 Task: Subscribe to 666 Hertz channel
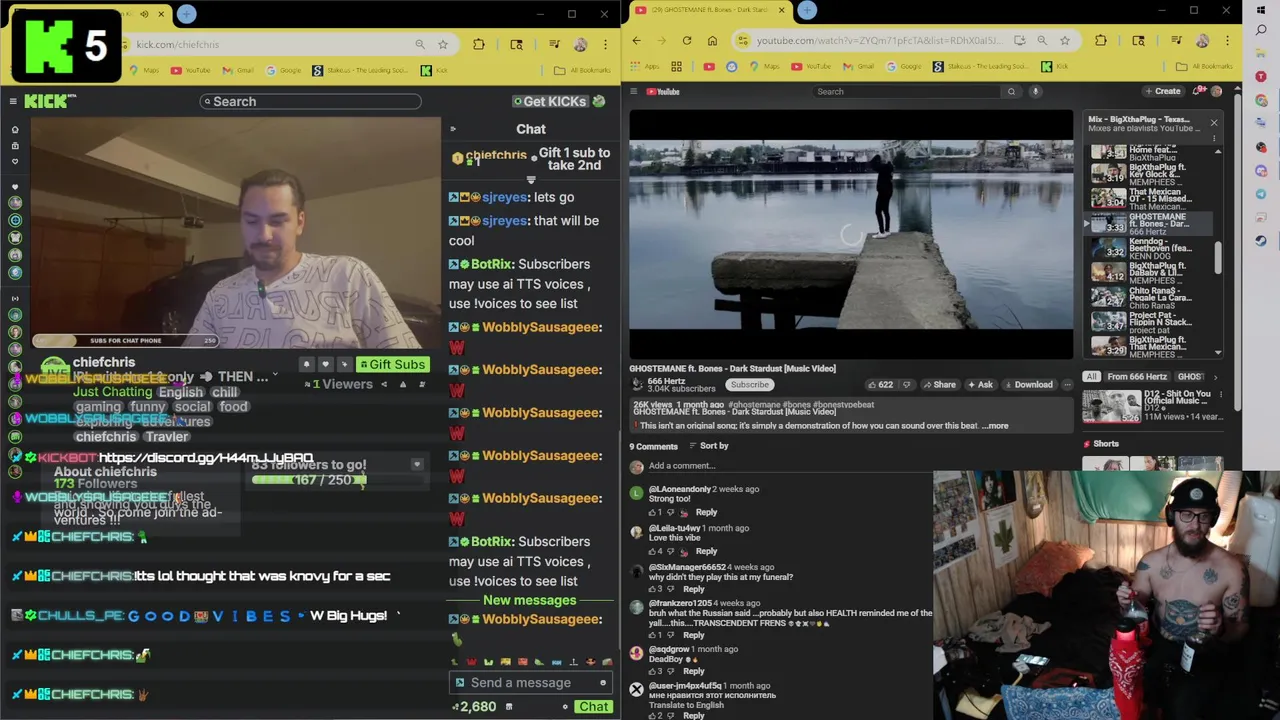[x=749, y=384]
